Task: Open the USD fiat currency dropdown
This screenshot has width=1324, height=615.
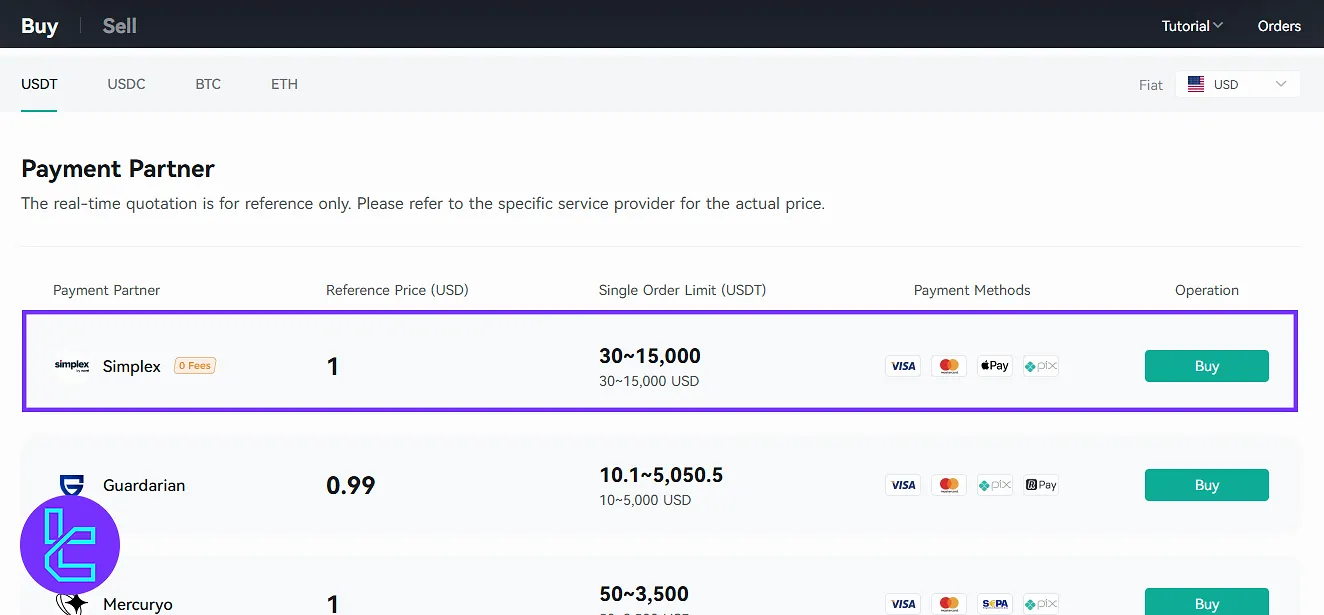Action: tap(1238, 85)
